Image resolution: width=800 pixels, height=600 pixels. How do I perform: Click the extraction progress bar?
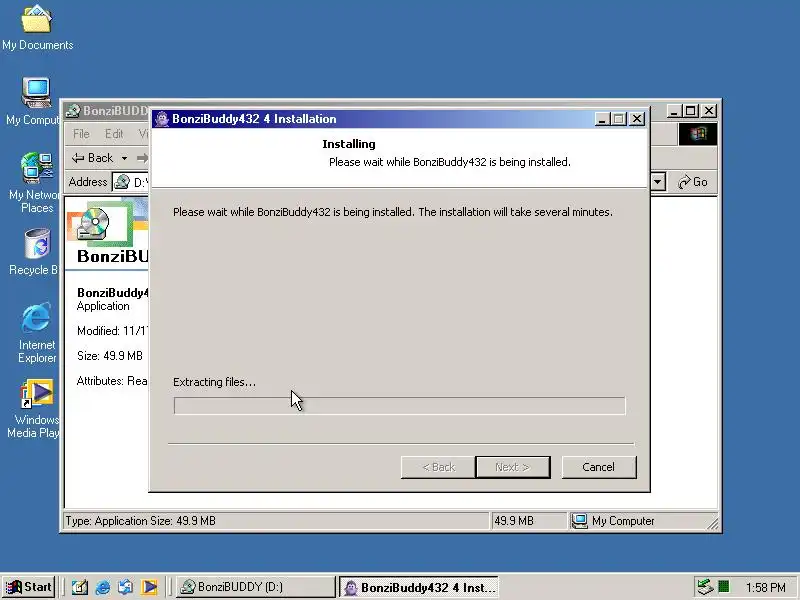click(399, 406)
